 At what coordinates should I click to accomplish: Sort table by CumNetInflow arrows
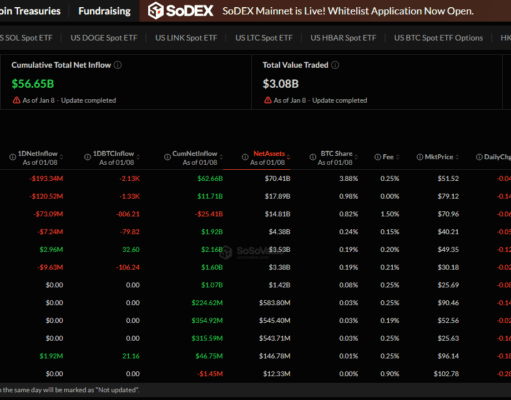pyautogui.click(x=221, y=157)
